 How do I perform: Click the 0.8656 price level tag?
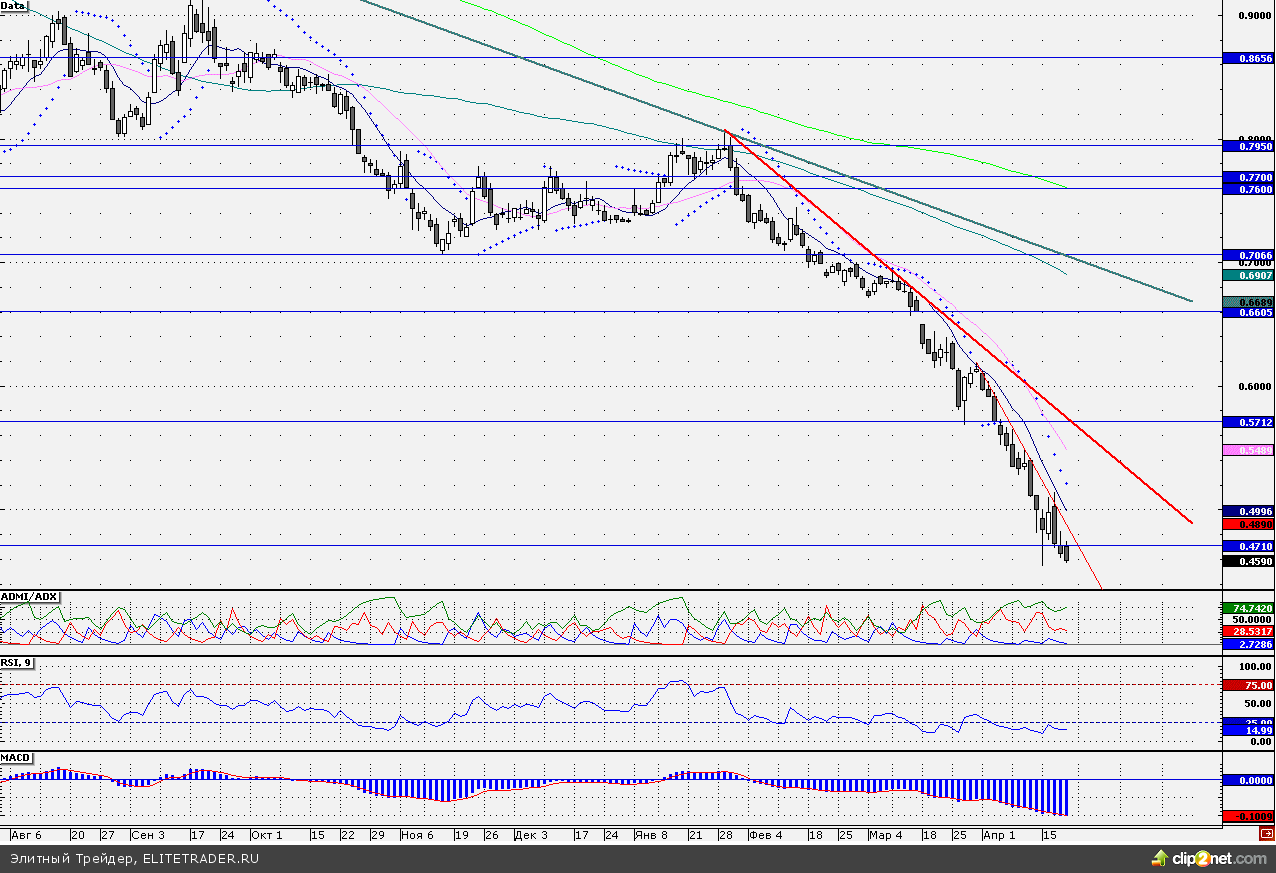pos(1248,59)
